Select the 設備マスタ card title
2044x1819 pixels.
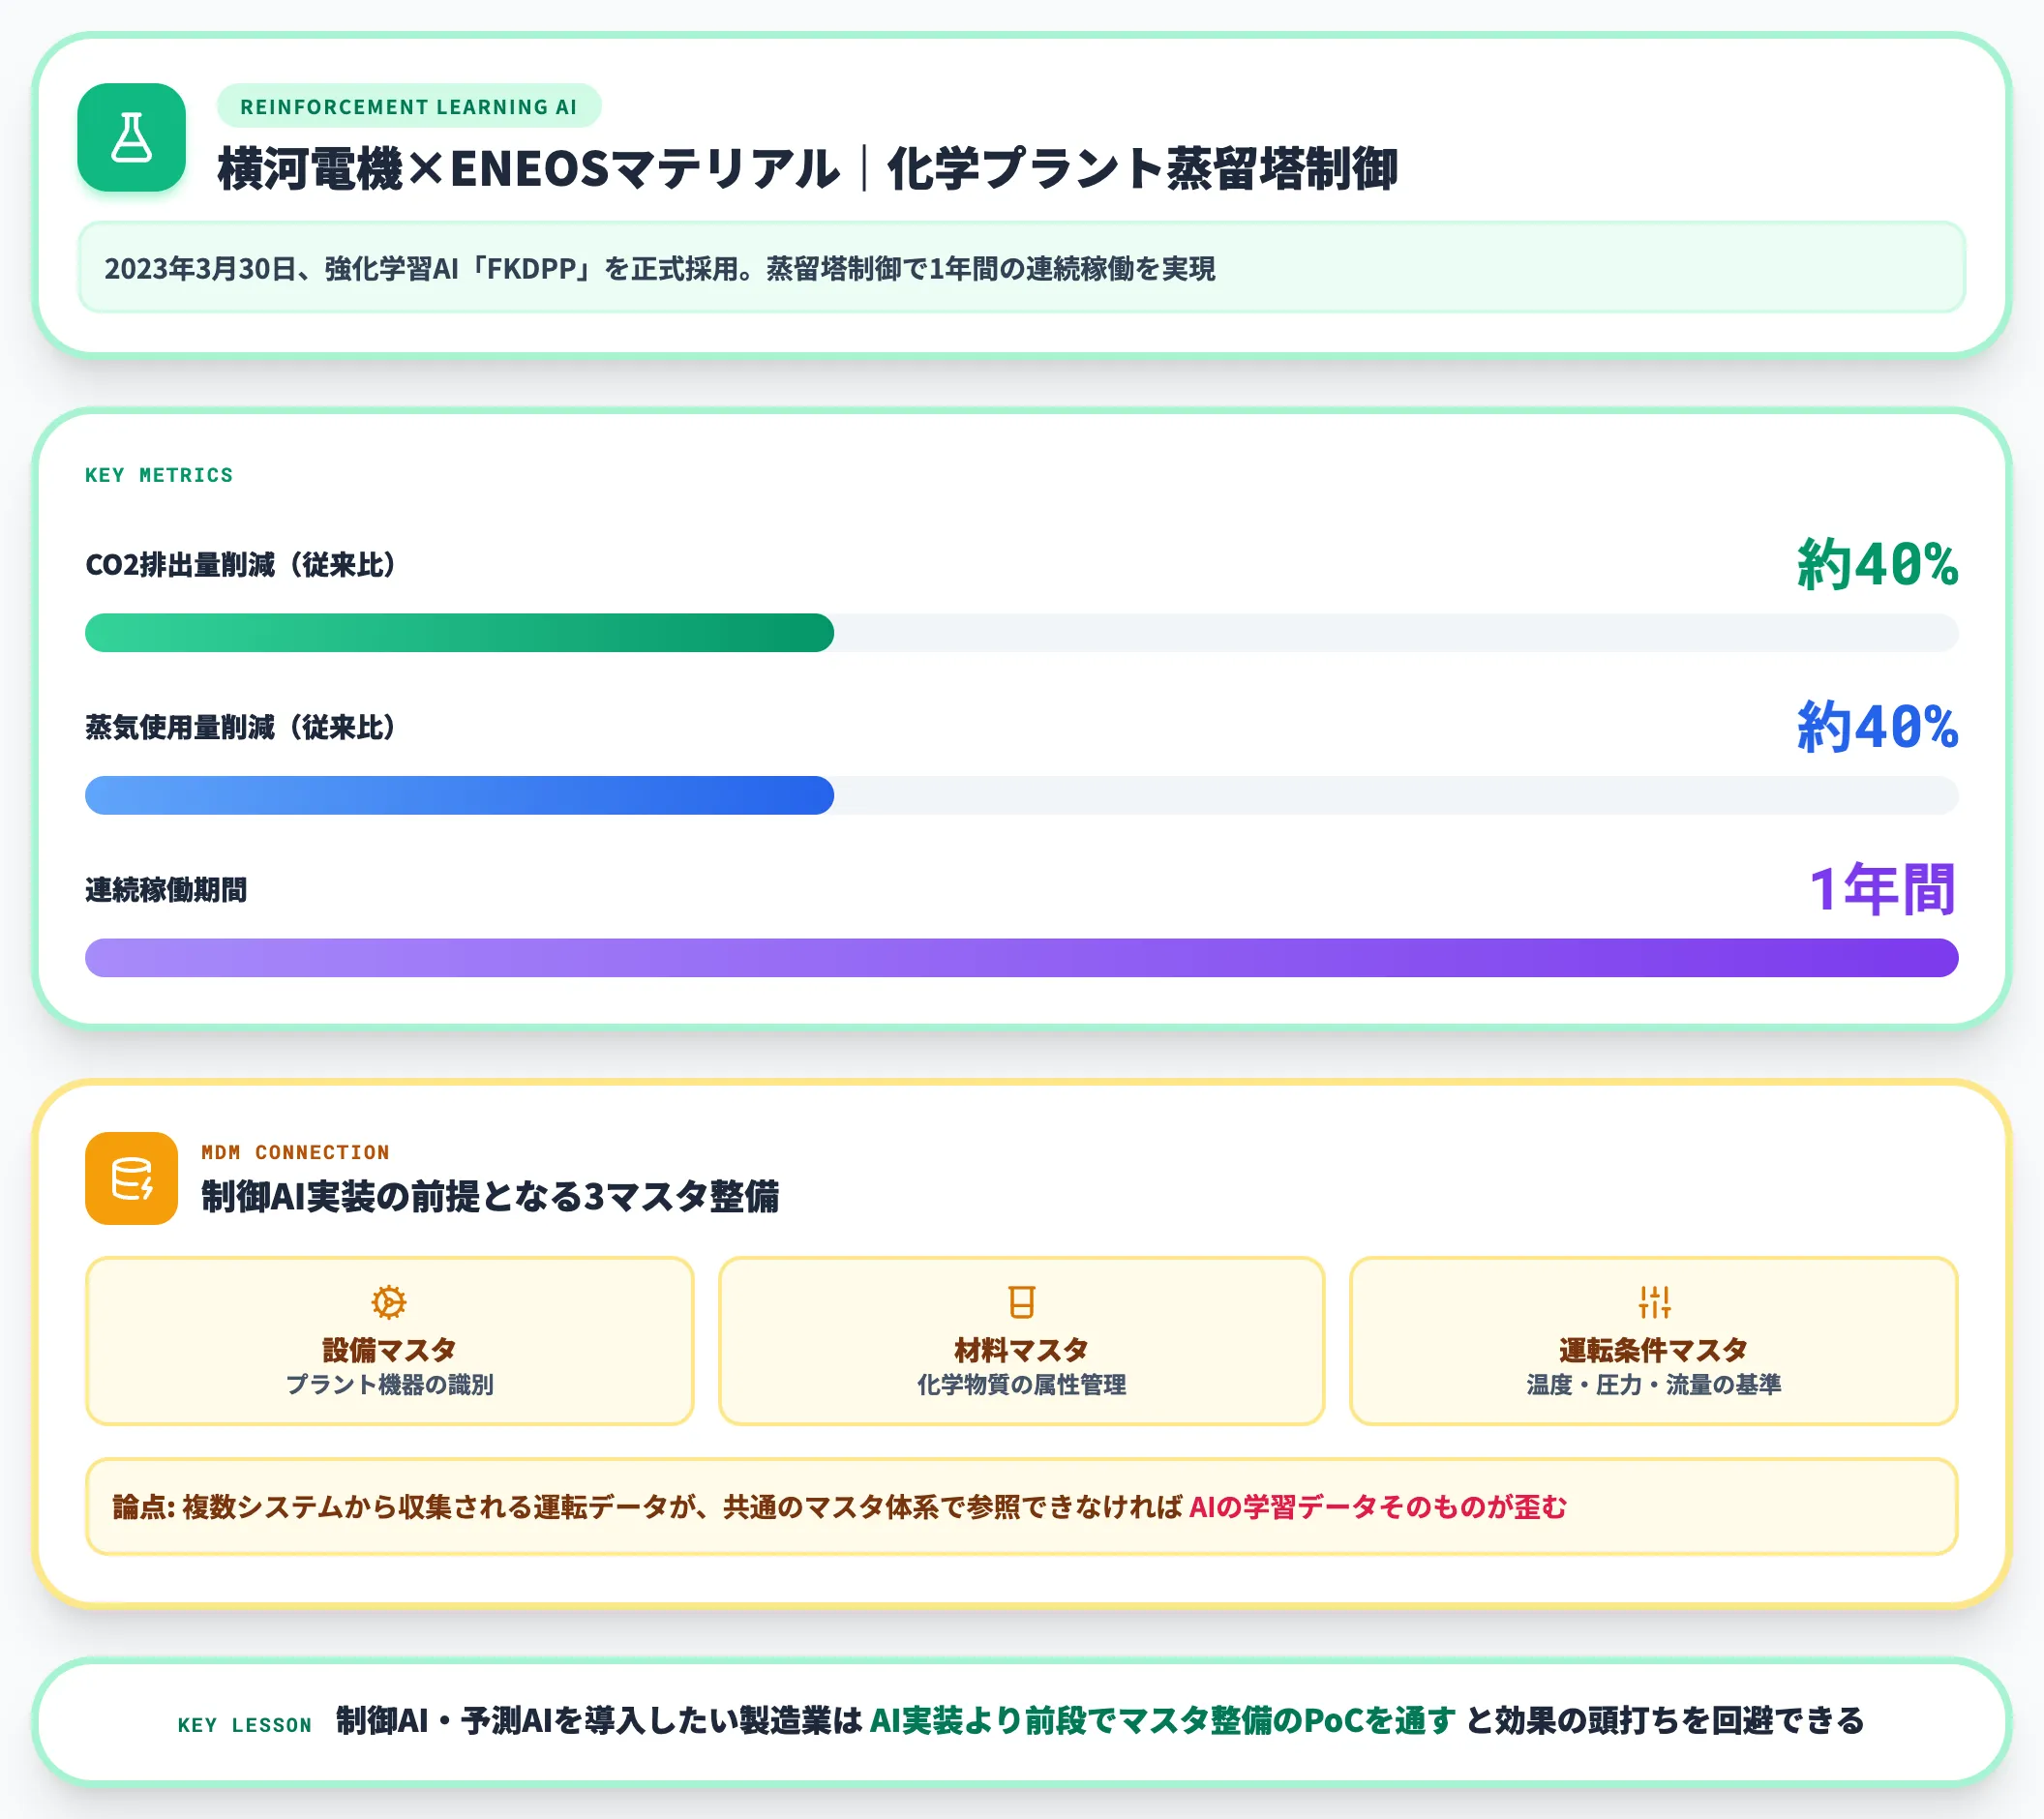pyautogui.click(x=389, y=1350)
